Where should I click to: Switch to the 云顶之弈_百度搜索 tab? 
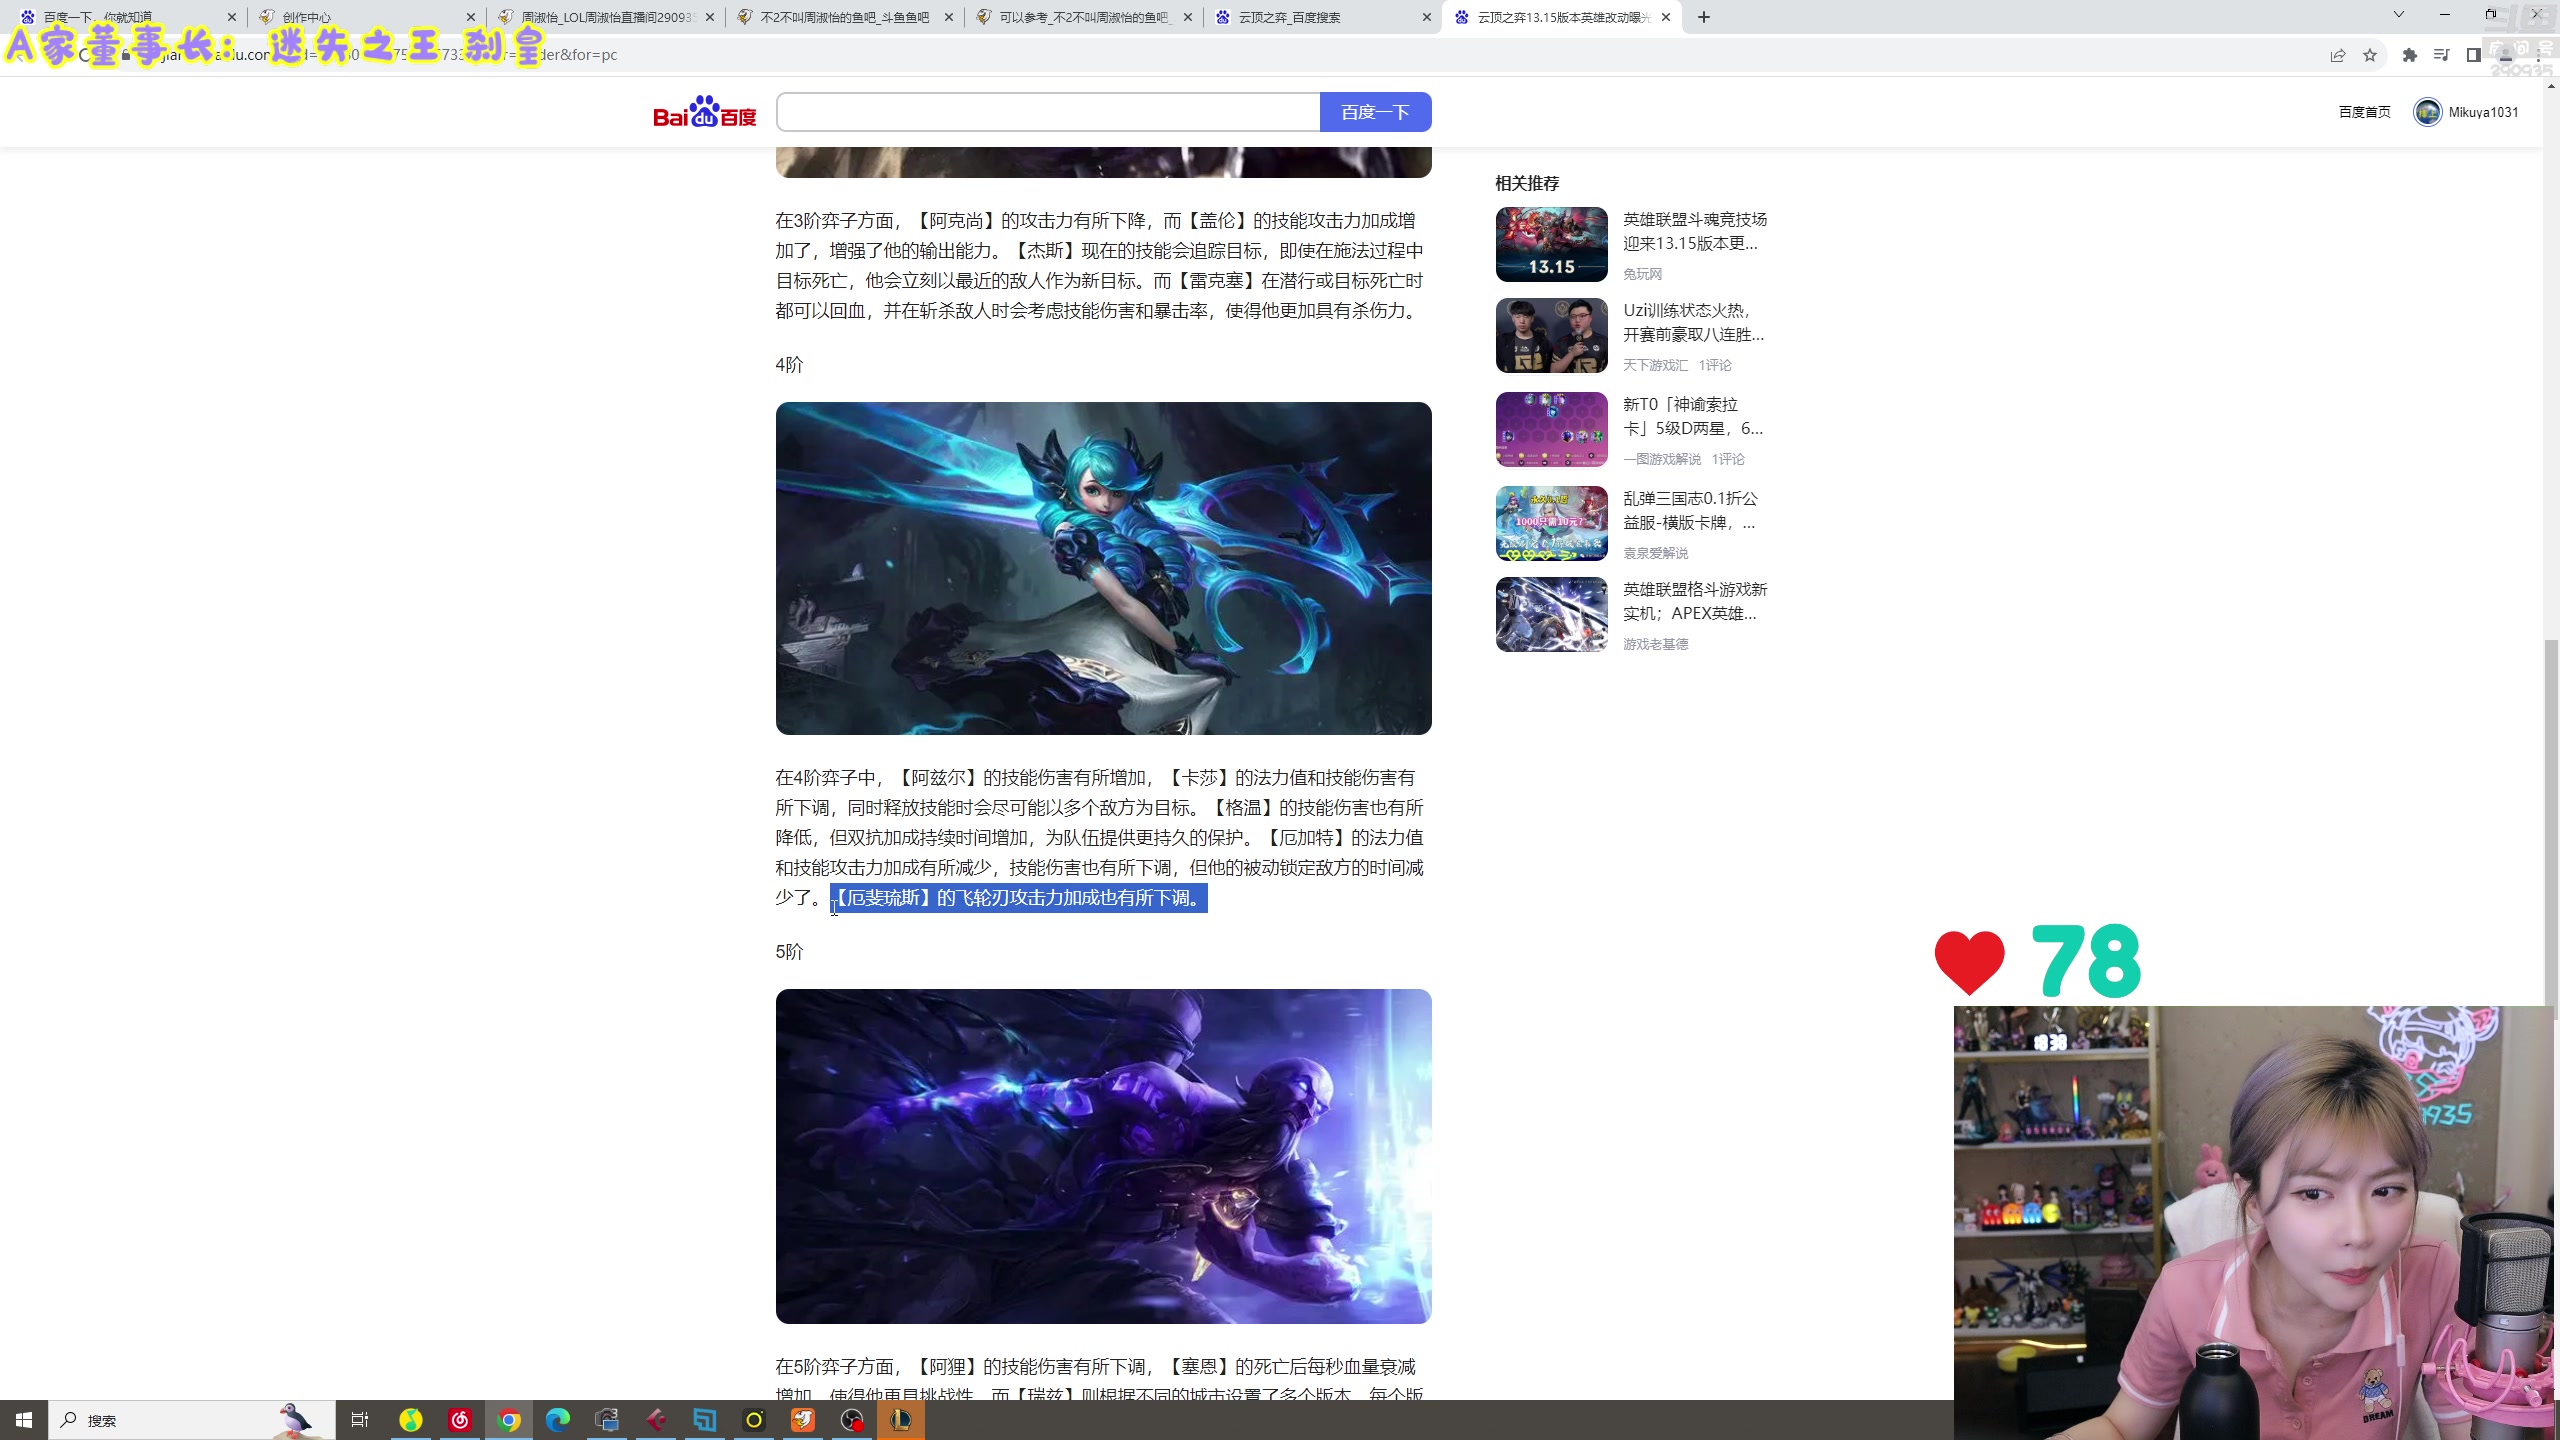(x=1322, y=17)
